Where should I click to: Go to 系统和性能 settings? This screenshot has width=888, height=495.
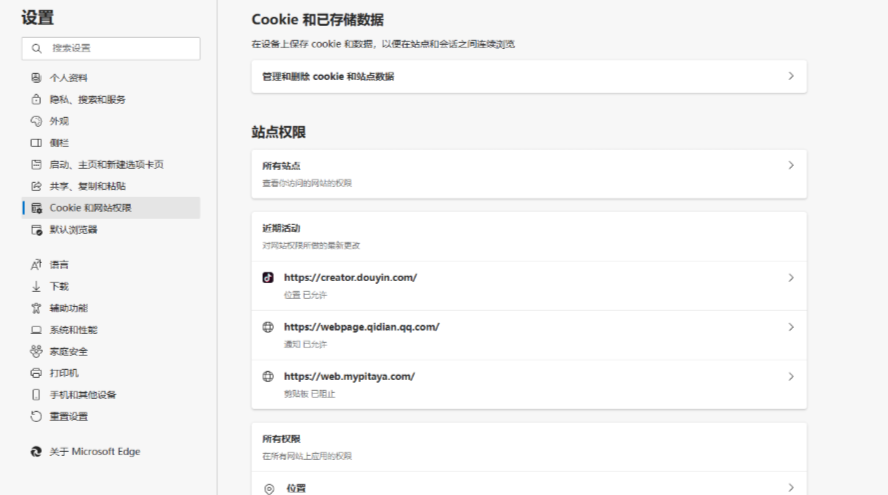point(80,330)
